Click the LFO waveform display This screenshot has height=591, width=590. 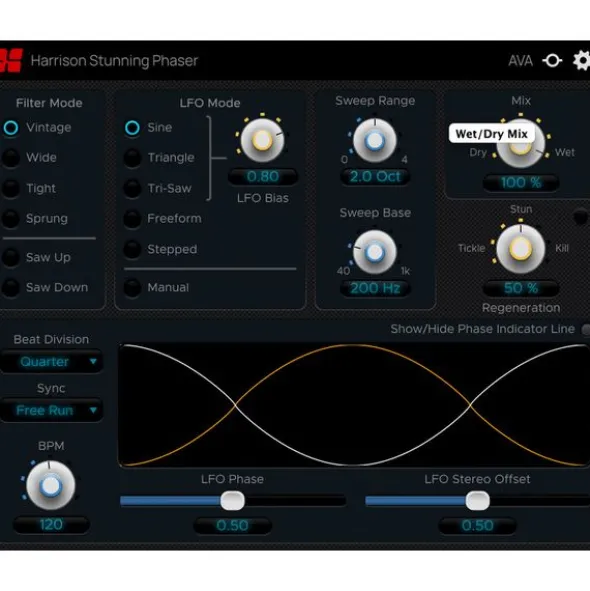point(354,405)
